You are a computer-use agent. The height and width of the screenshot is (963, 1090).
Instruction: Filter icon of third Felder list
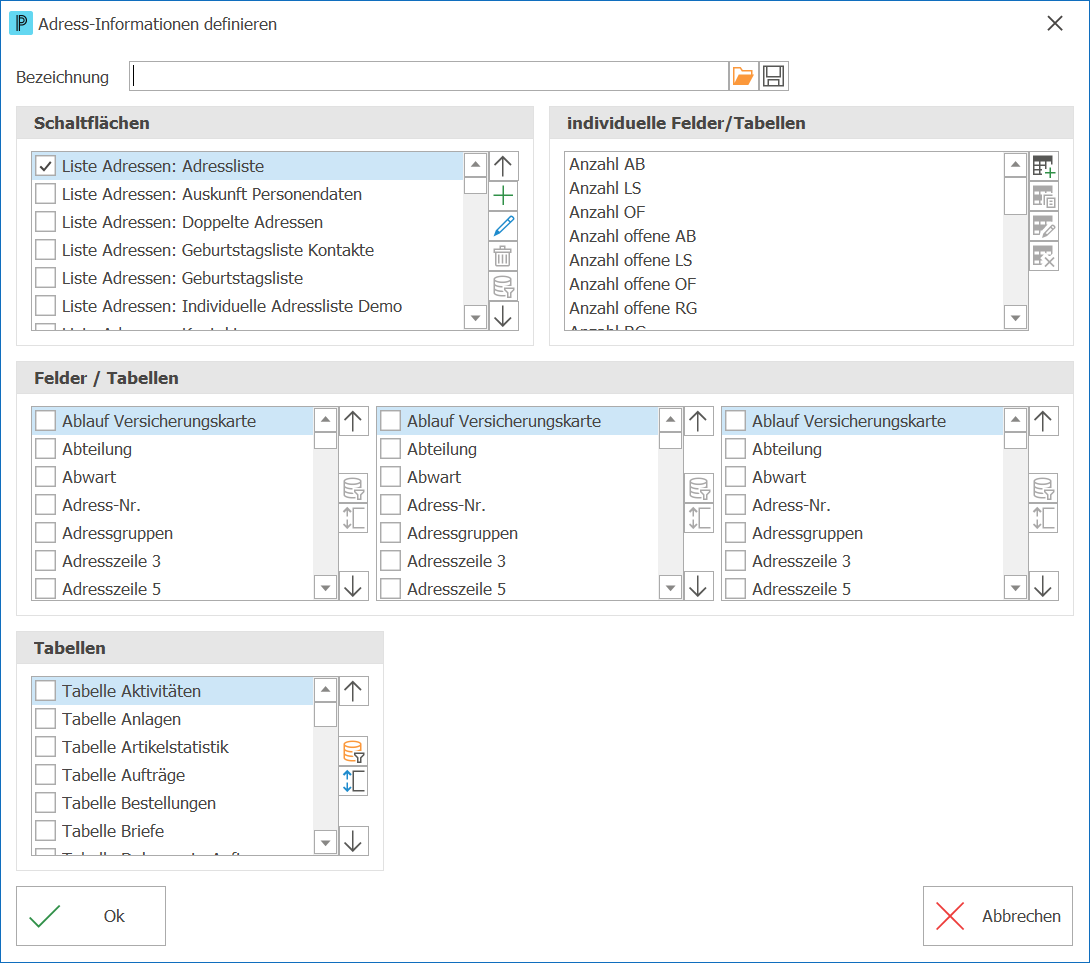tap(1043, 488)
